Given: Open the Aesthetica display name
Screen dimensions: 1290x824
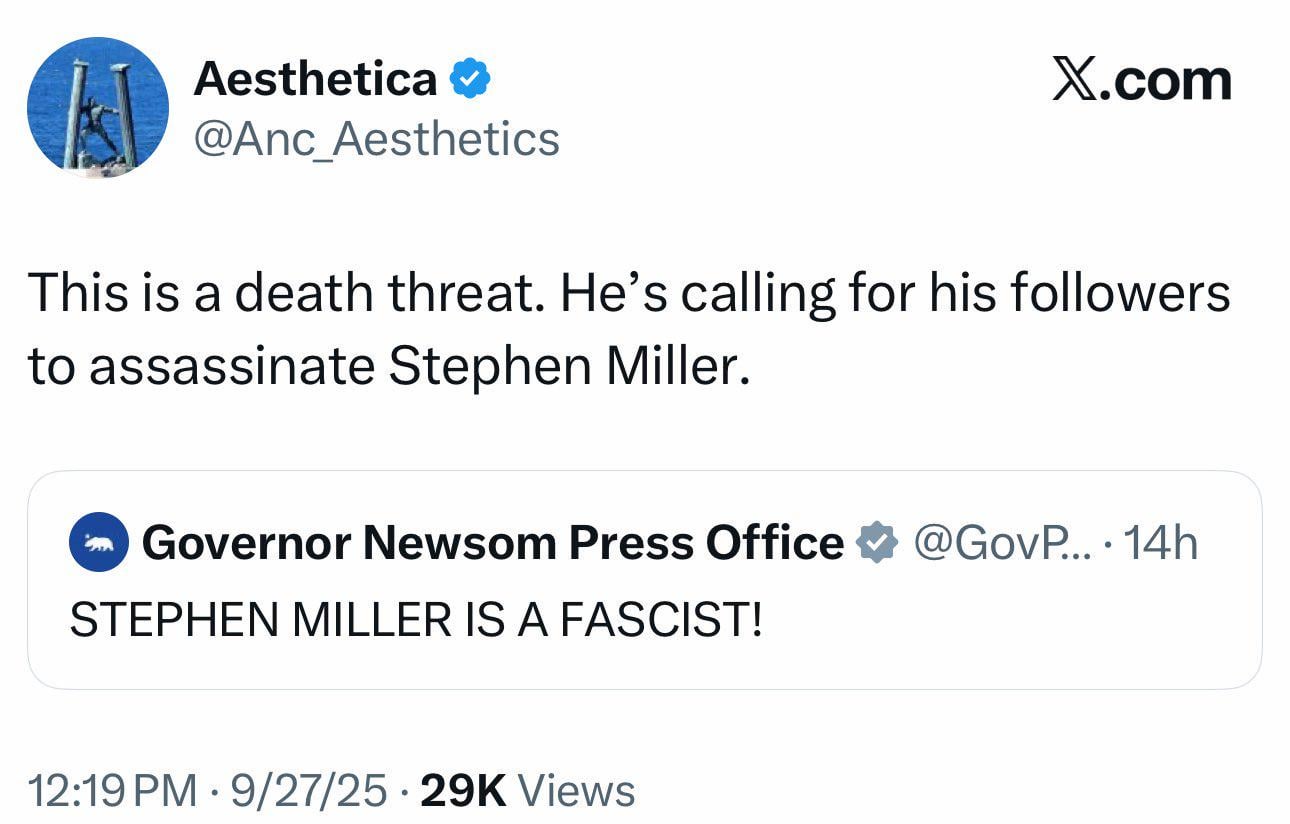Looking at the screenshot, I should click(x=315, y=79).
